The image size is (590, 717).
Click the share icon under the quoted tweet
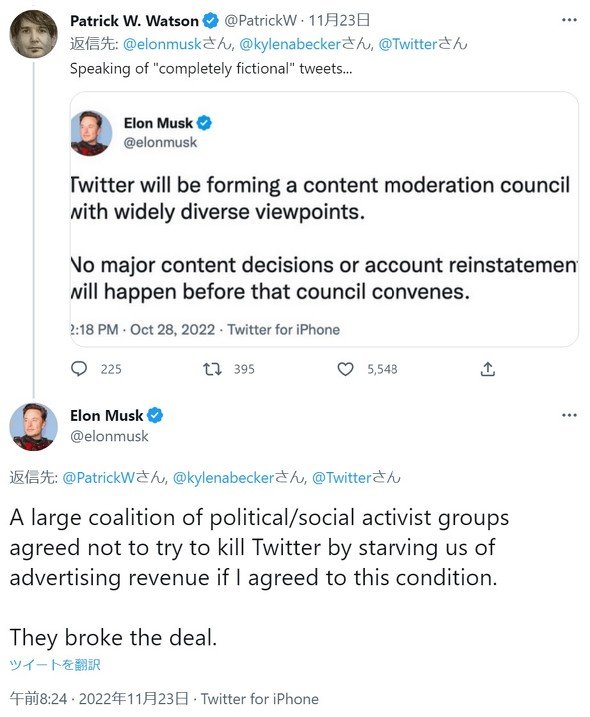point(488,369)
